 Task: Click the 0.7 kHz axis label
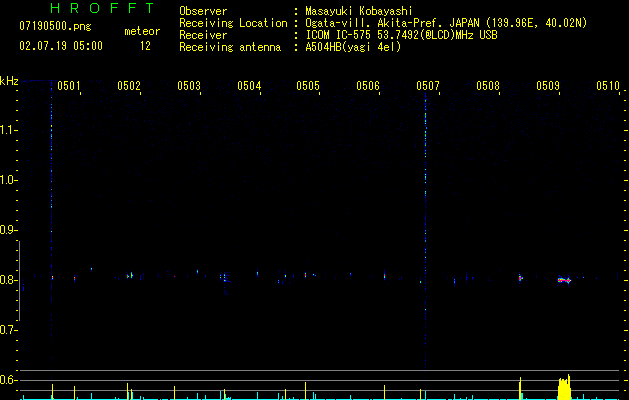coord(8,330)
